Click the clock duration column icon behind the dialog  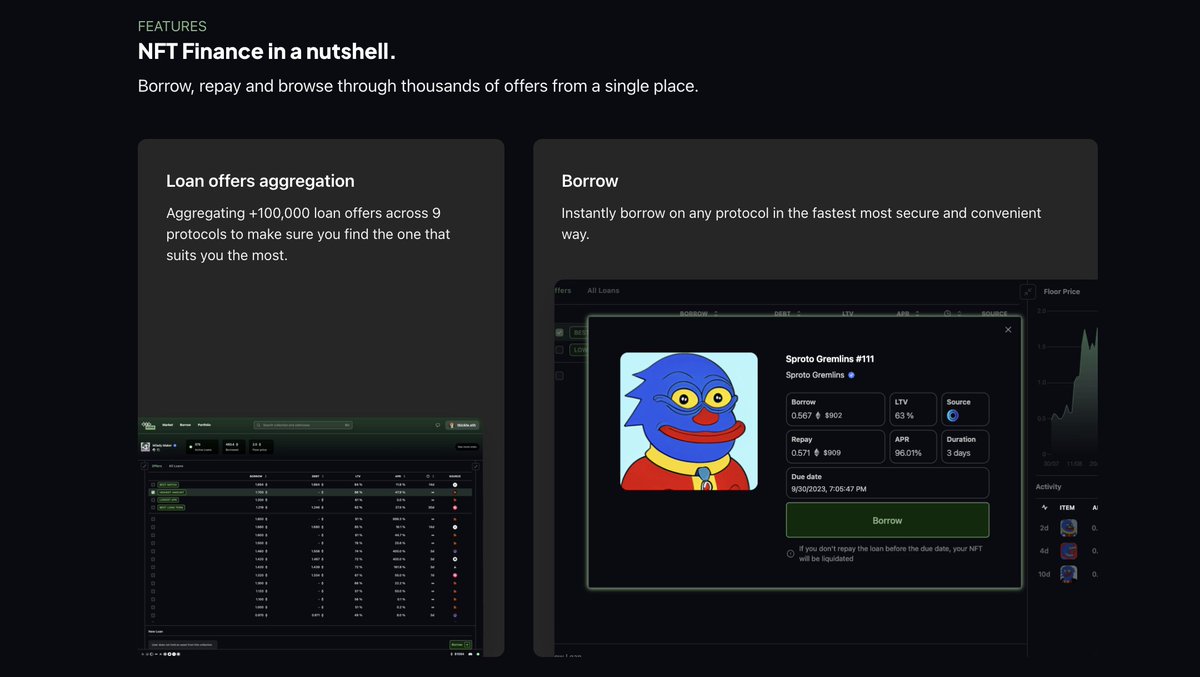[x=948, y=313]
